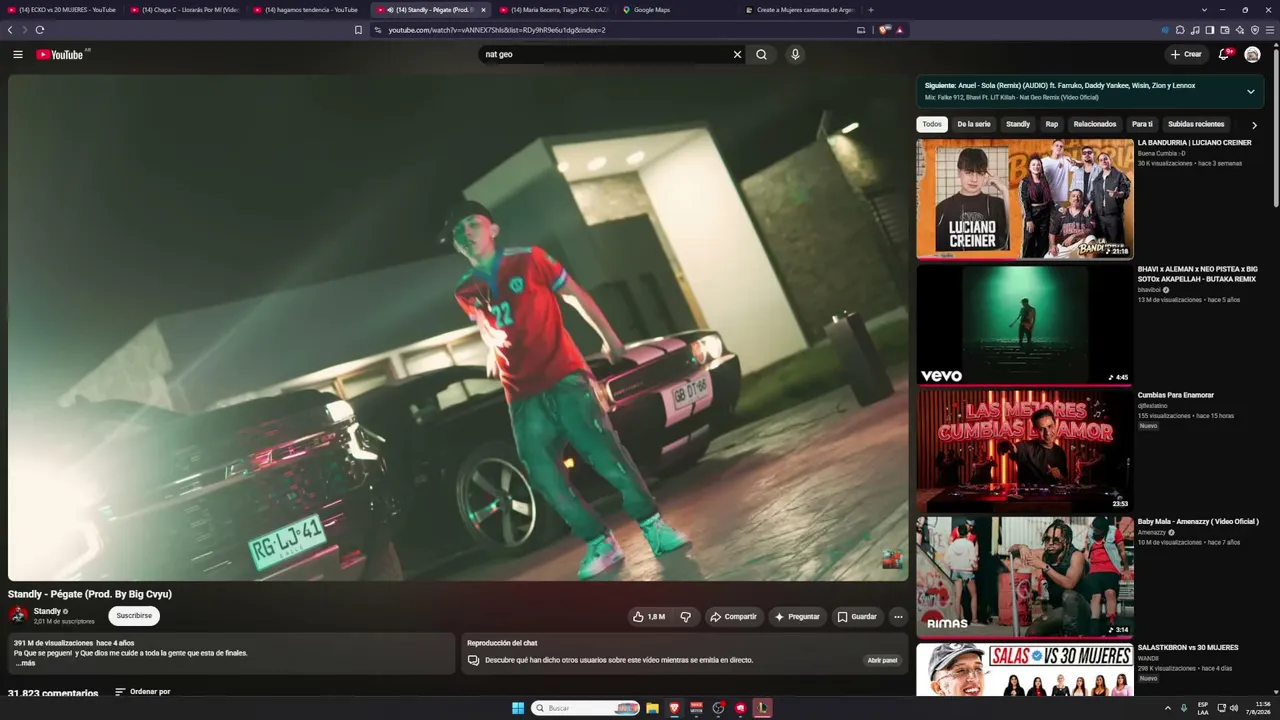Open File Explorer from taskbar
This screenshot has height=720, width=1280.
tap(652, 708)
